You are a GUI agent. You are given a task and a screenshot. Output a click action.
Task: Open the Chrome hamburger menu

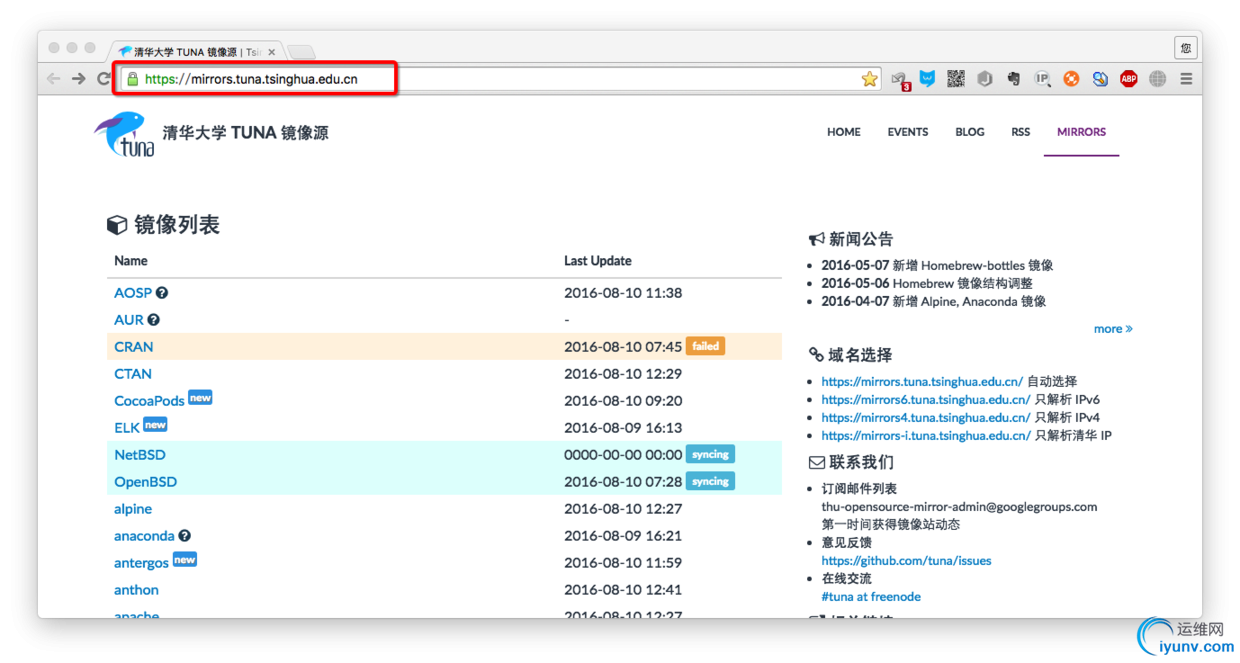click(1186, 78)
